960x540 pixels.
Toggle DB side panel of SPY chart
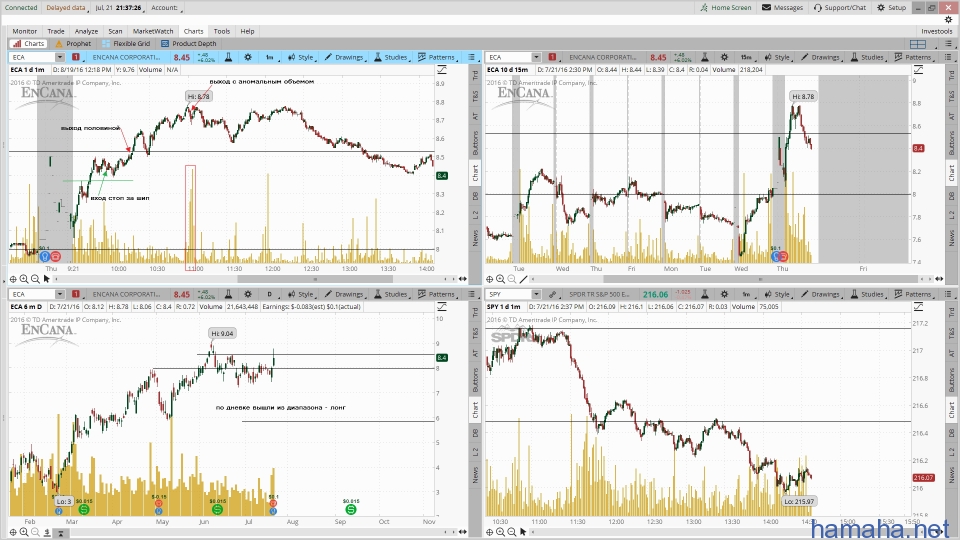(x=951, y=433)
